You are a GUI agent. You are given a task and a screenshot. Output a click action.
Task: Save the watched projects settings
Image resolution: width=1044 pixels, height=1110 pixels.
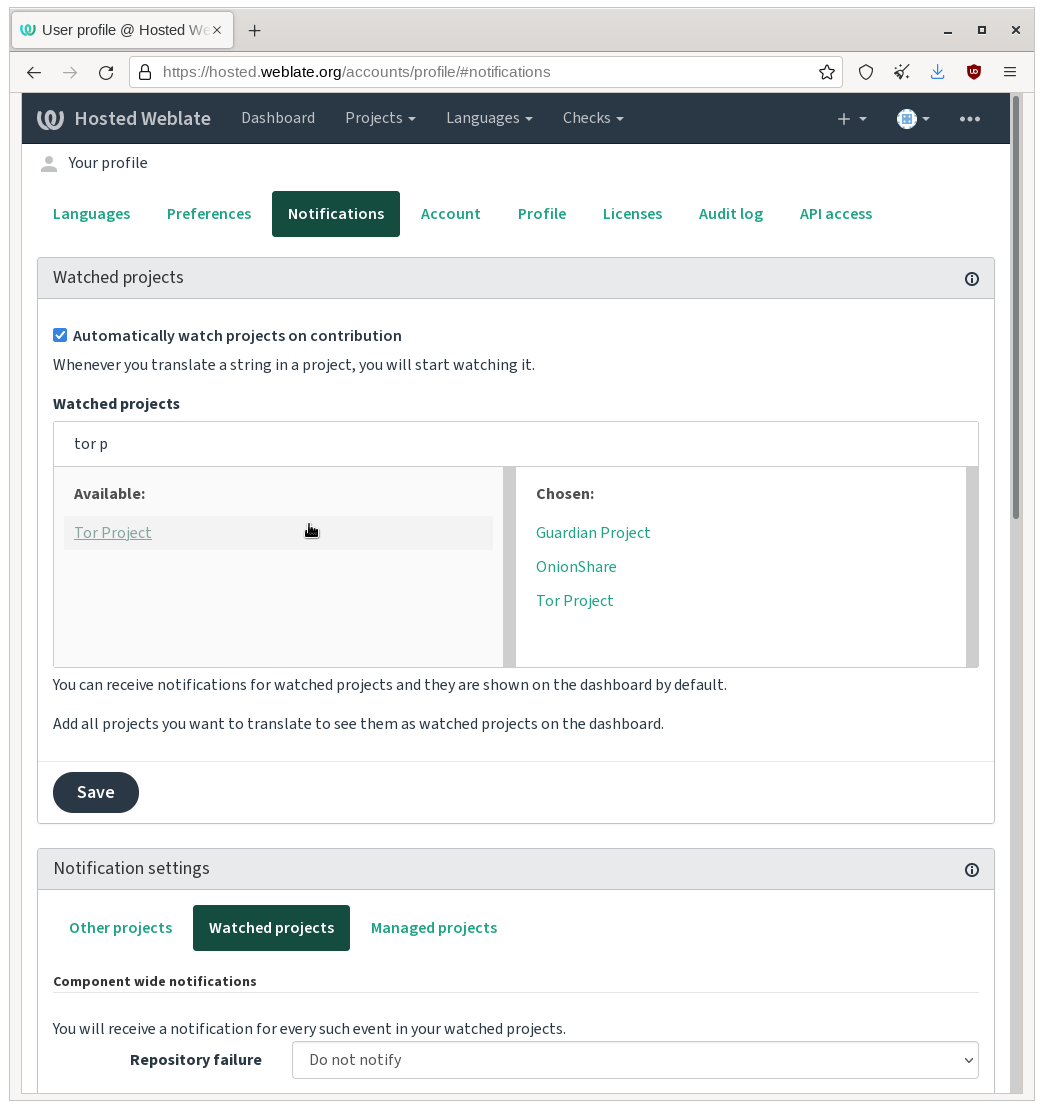pyautogui.click(x=95, y=792)
